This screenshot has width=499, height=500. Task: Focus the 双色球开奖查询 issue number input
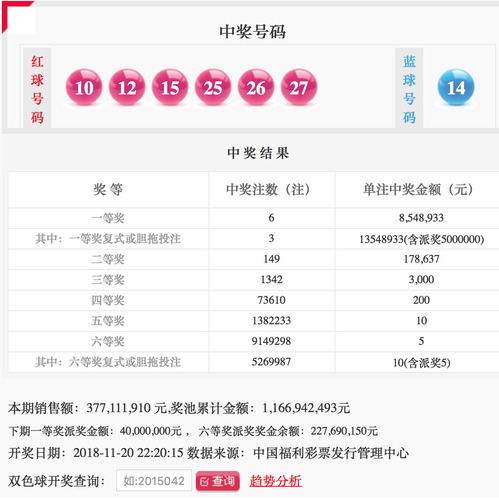(154, 481)
